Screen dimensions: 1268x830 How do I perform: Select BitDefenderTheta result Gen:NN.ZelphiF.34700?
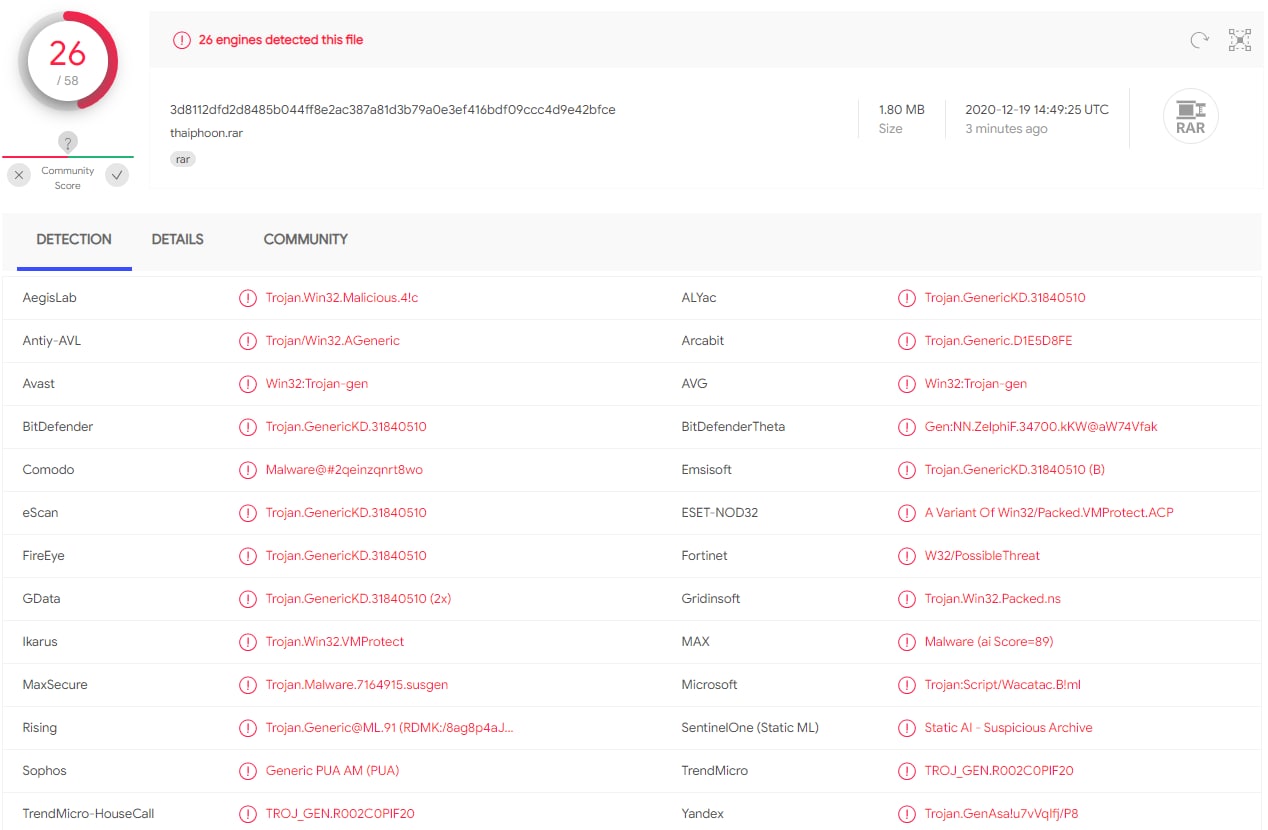click(x=1041, y=427)
